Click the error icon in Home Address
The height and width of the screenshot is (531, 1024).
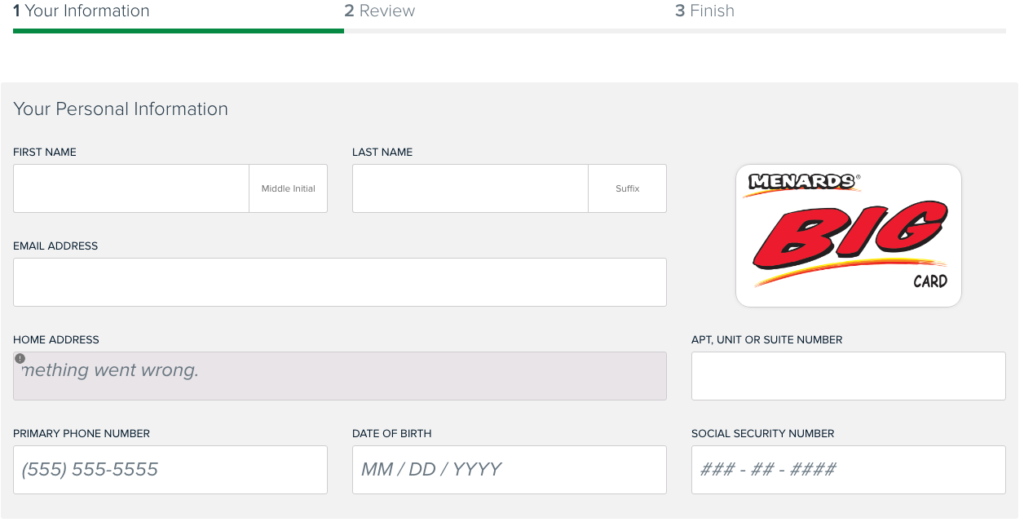[20, 359]
